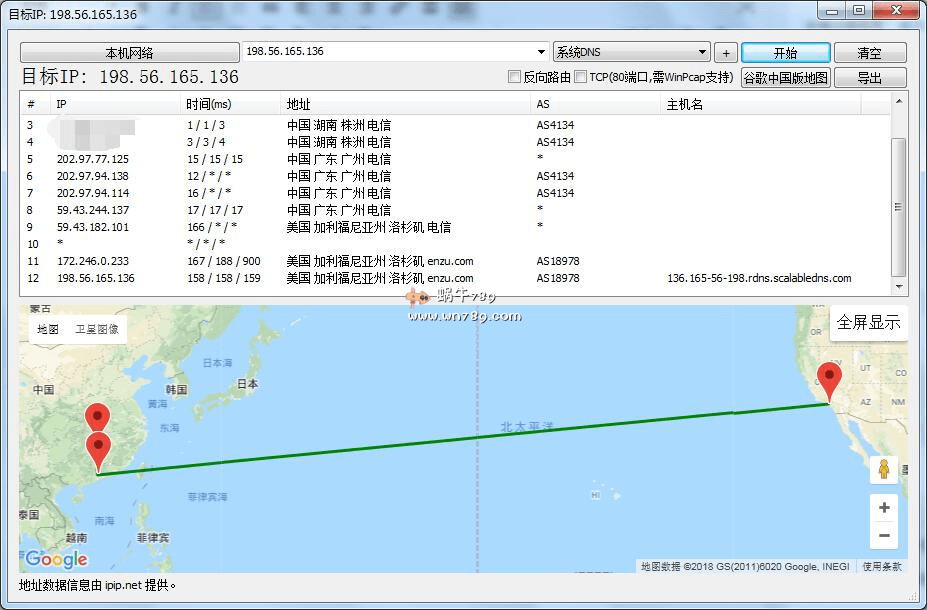This screenshot has width=927, height=610.
Task: Expand the 系统DNS dropdown
Action: click(702, 52)
